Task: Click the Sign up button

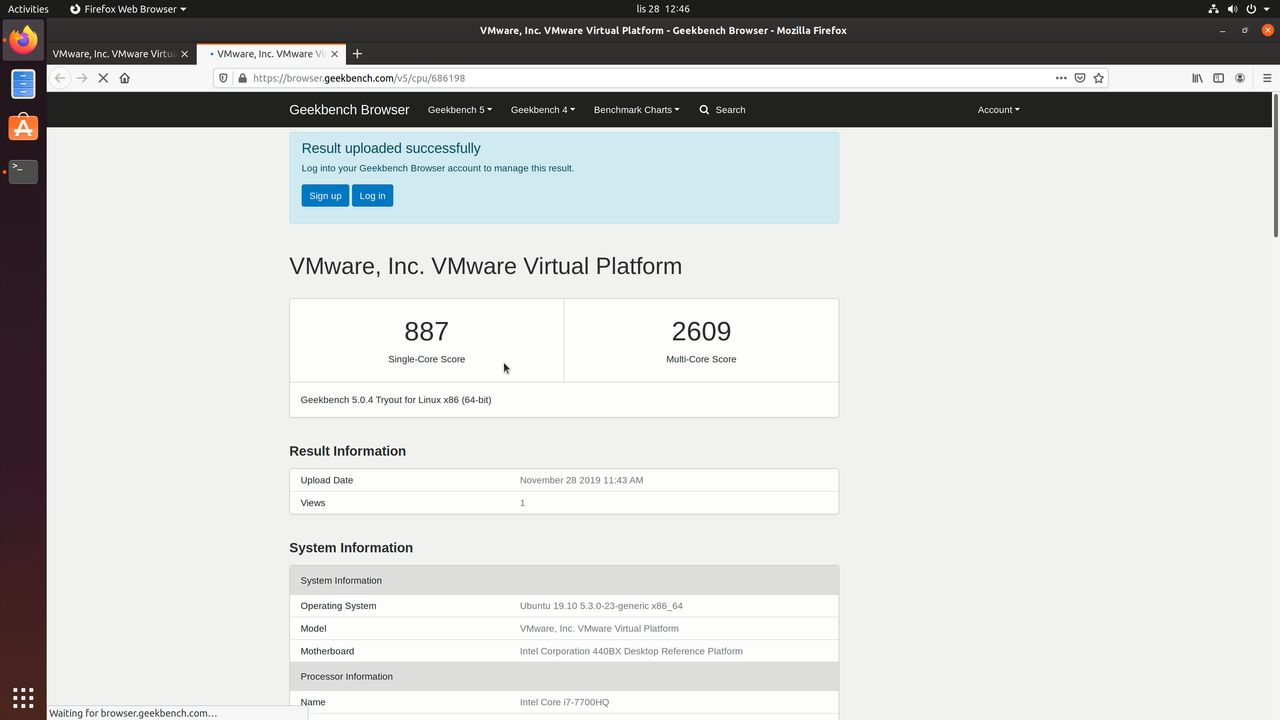Action: [x=325, y=196]
